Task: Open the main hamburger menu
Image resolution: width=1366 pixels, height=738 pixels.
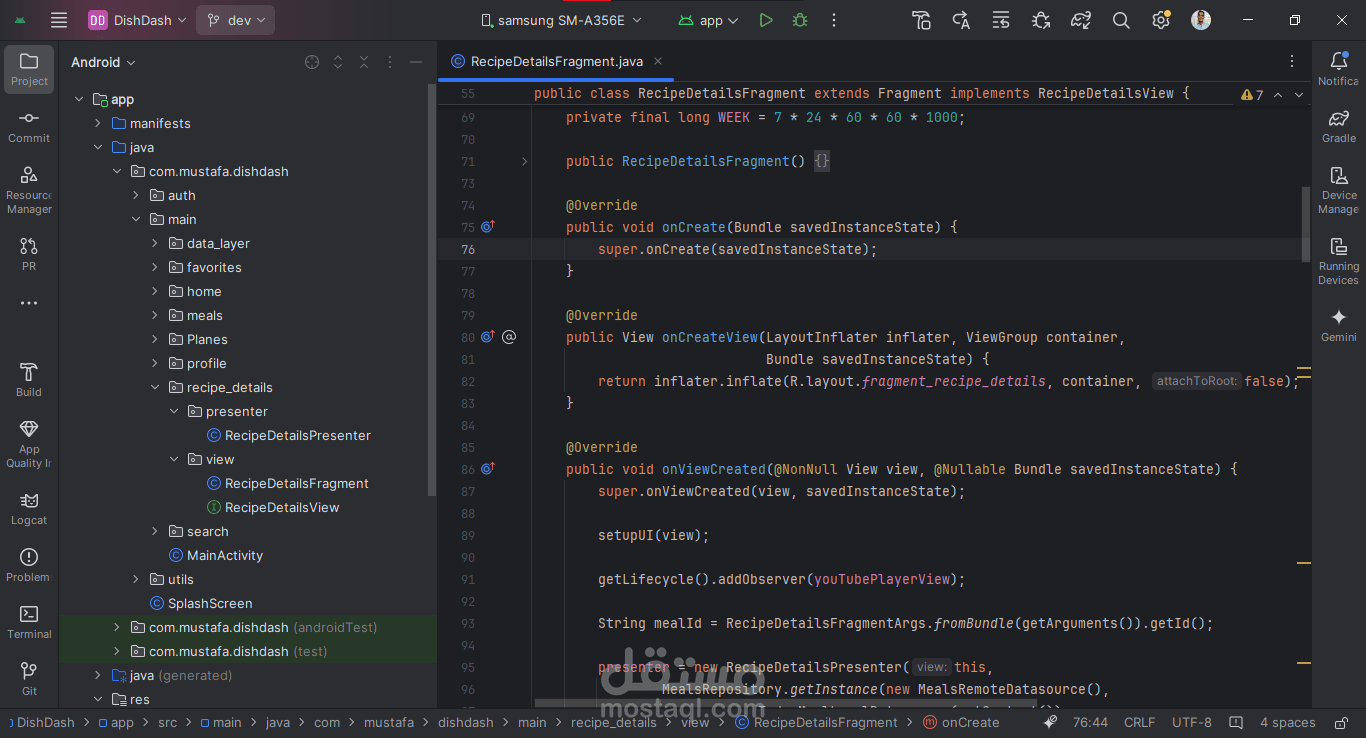Action: pyautogui.click(x=59, y=20)
